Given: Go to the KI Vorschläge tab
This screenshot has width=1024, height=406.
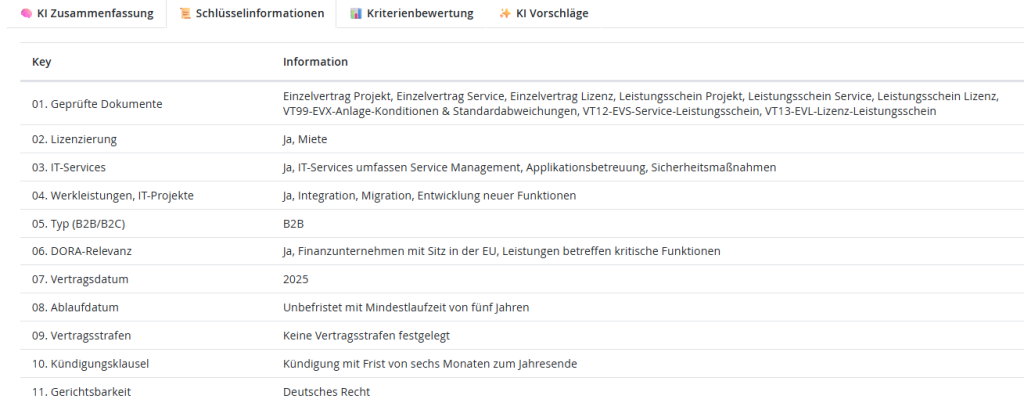Looking at the screenshot, I should tap(552, 14).
